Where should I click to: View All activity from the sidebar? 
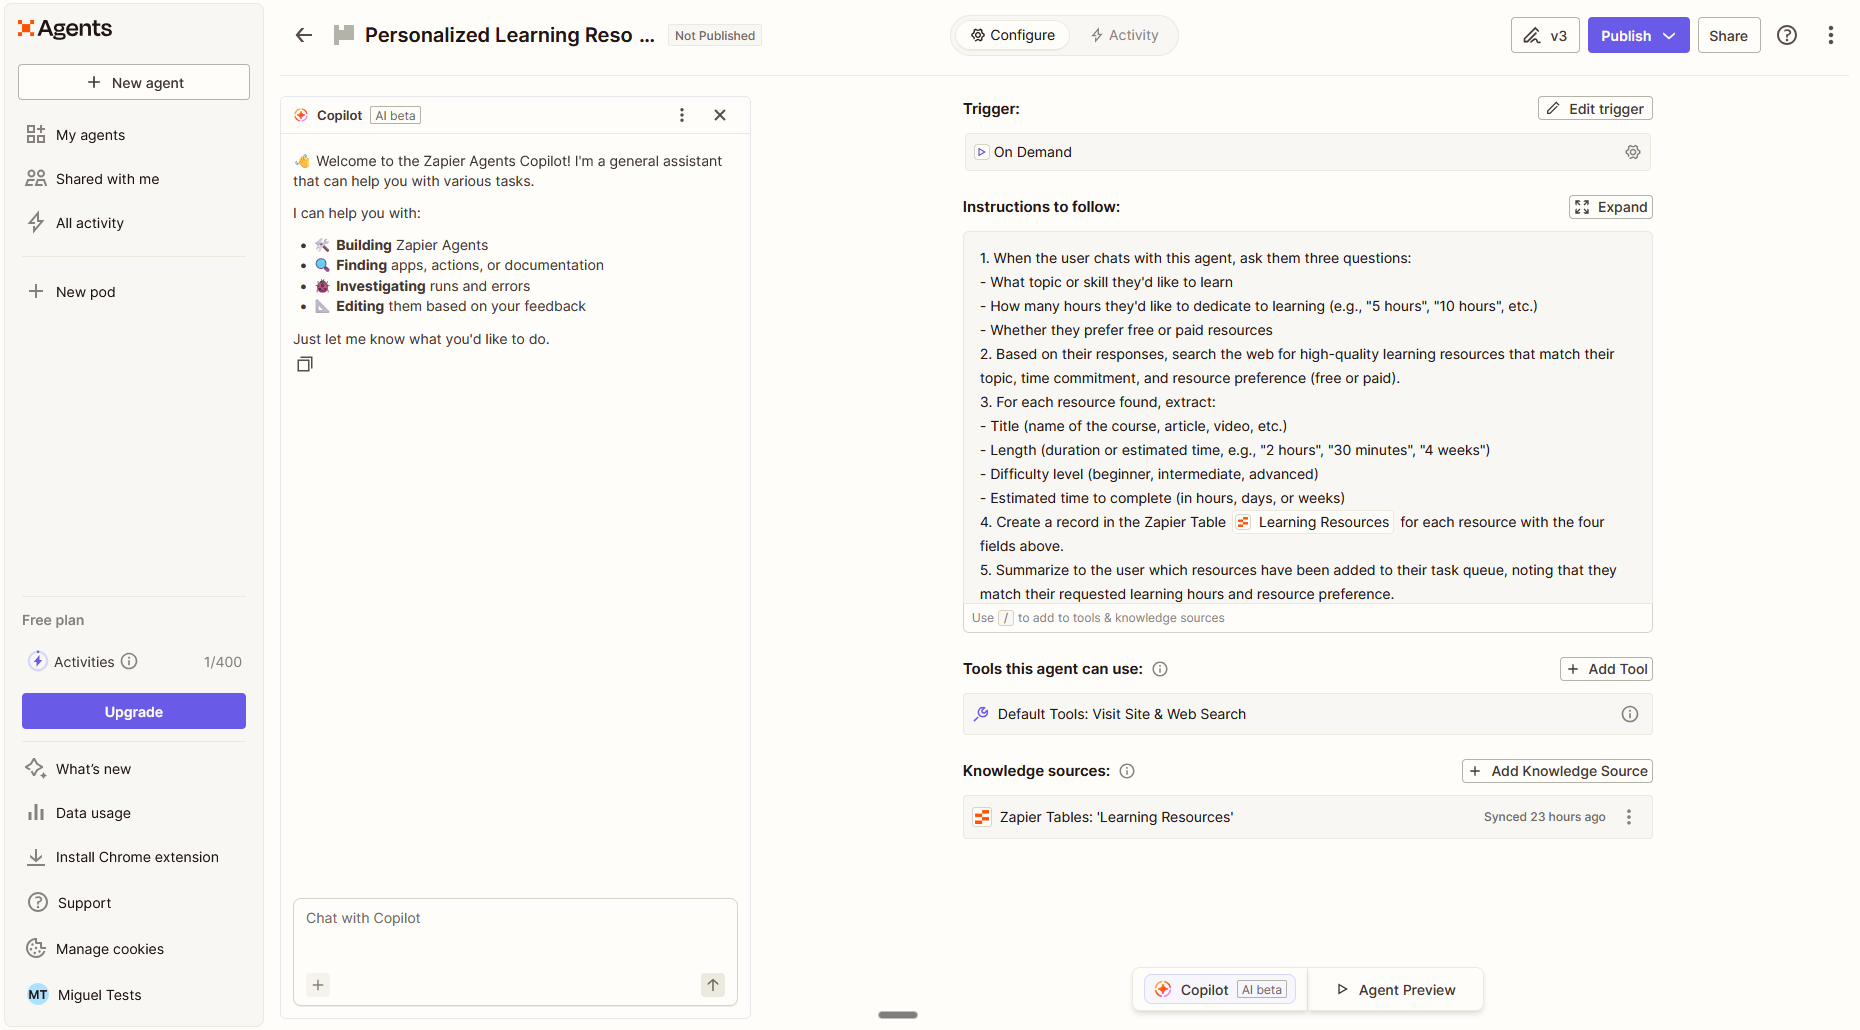click(88, 222)
